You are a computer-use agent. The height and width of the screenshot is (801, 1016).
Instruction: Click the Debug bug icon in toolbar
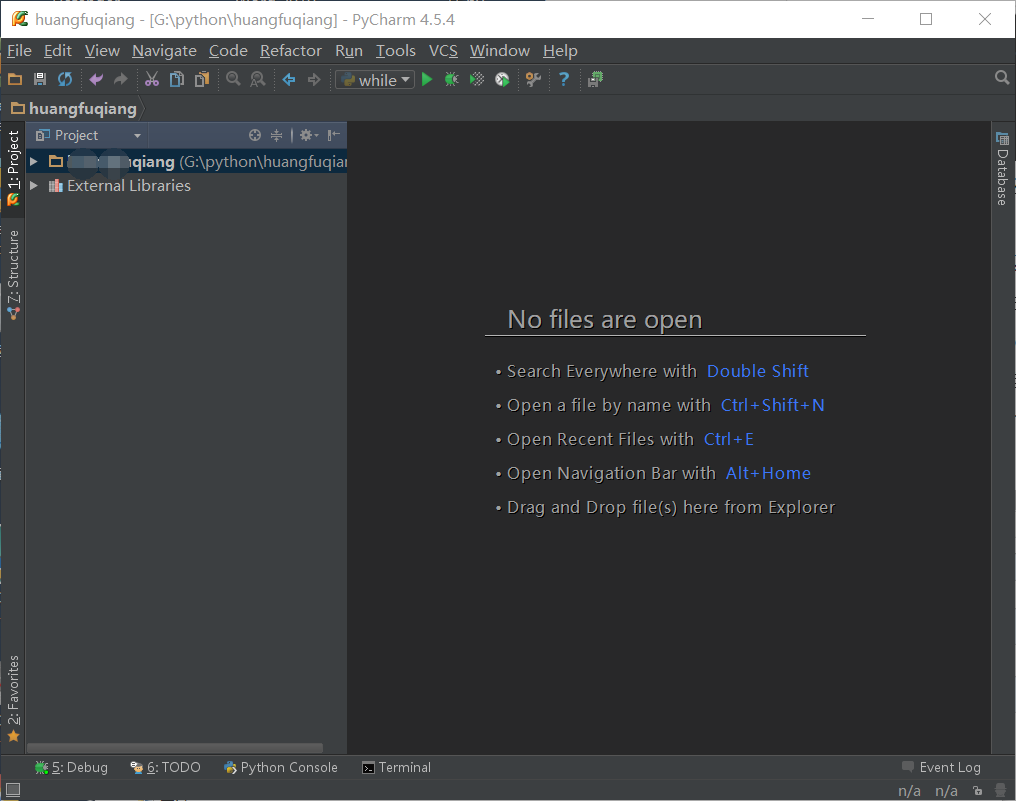pos(452,80)
